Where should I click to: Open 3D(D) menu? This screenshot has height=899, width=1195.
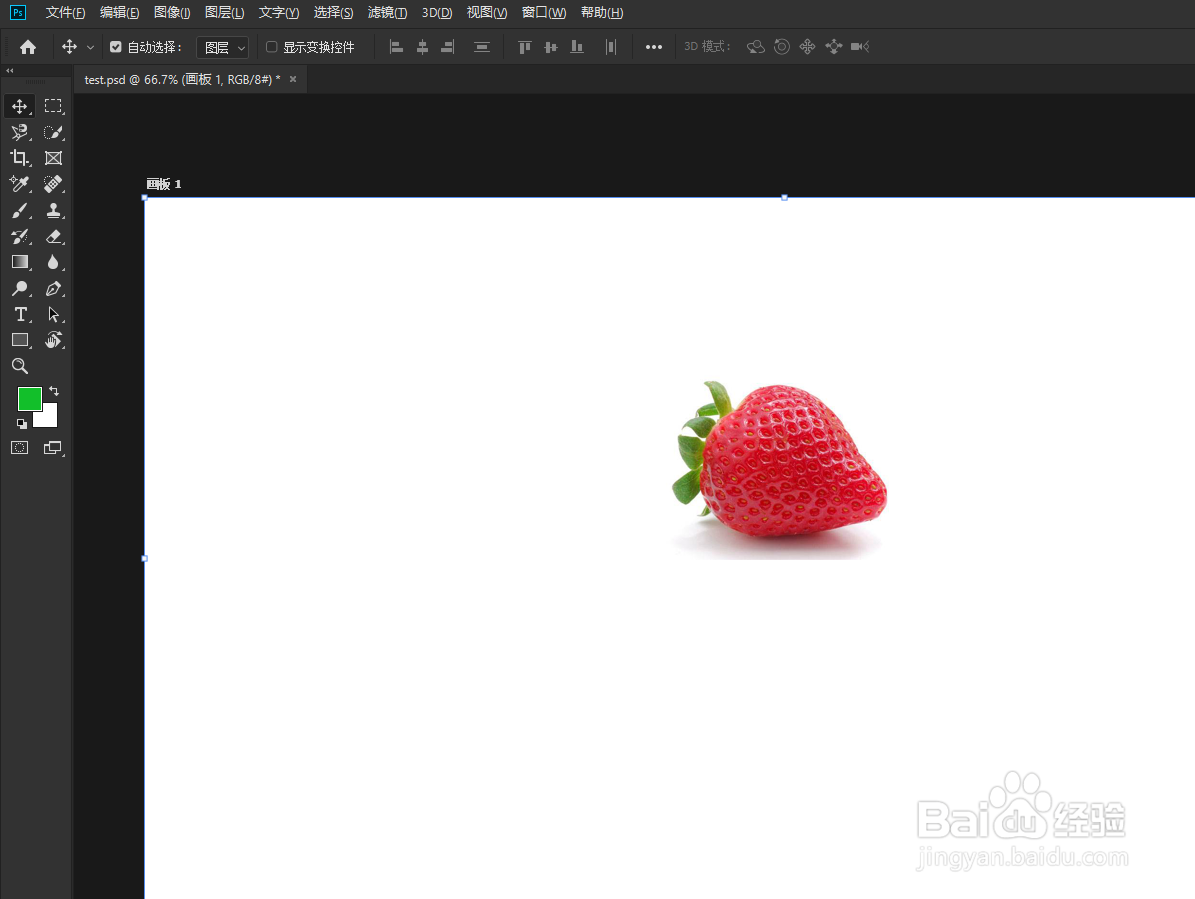(x=437, y=12)
